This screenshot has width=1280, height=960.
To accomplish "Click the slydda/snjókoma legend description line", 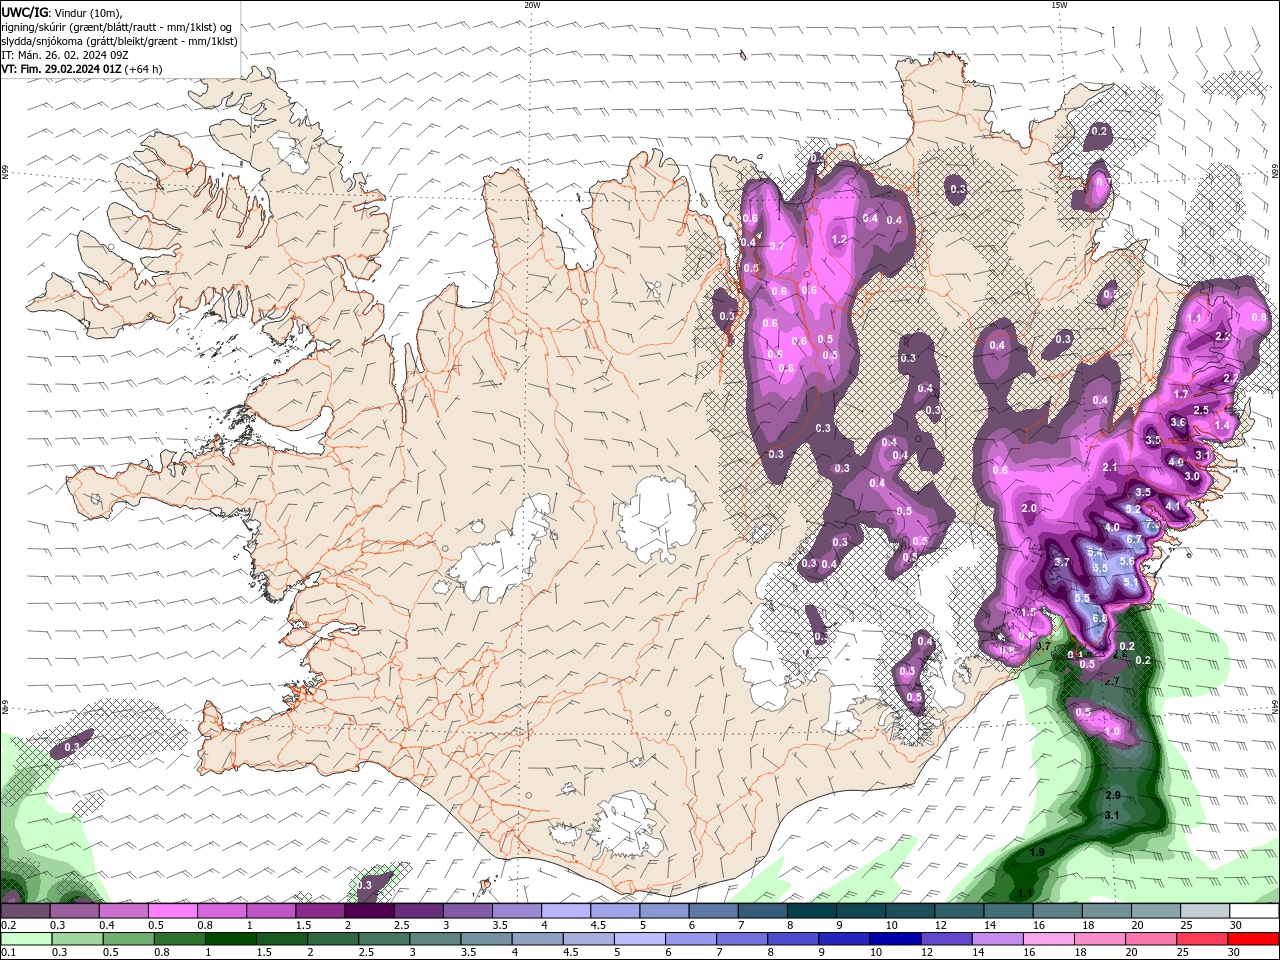I will pyautogui.click(x=120, y=41).
